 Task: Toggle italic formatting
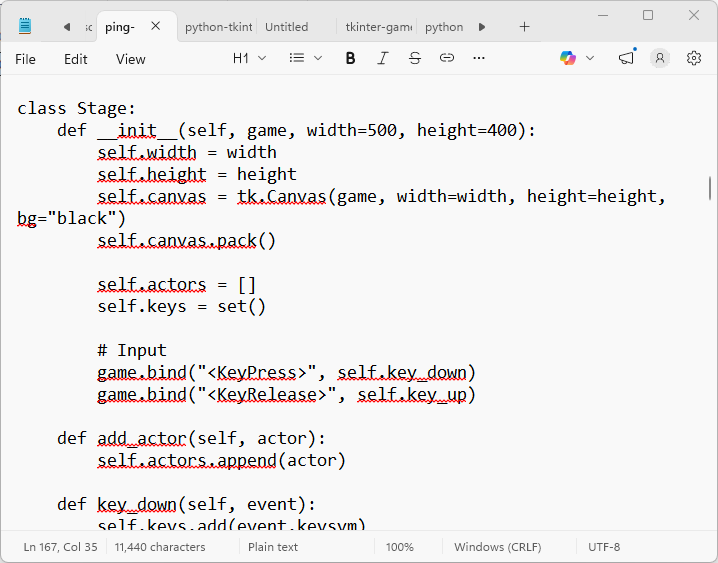pos(382,58)
